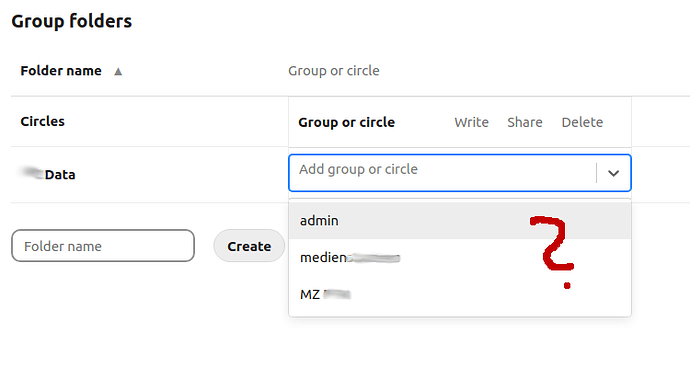The width and height of the screenshot is (690, 391).
Task: Click the Folder name sort arrow
Action: [x=118, y=71]
